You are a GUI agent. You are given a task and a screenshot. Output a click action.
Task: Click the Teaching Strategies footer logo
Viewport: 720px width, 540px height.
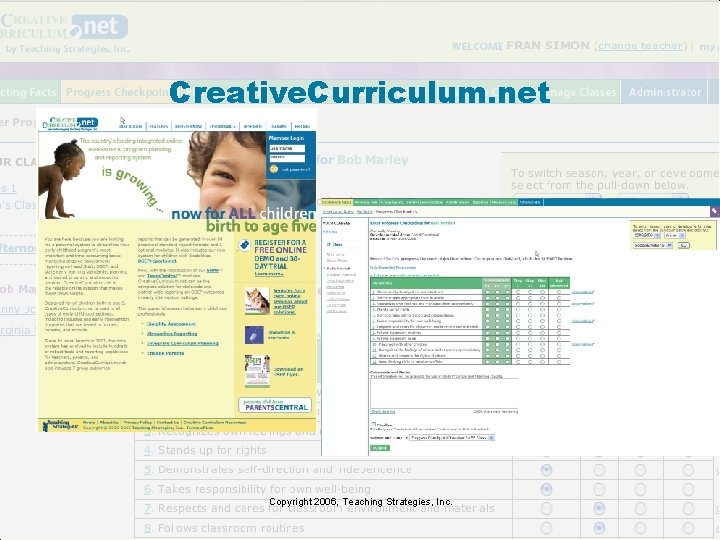(x=60, y=425)
